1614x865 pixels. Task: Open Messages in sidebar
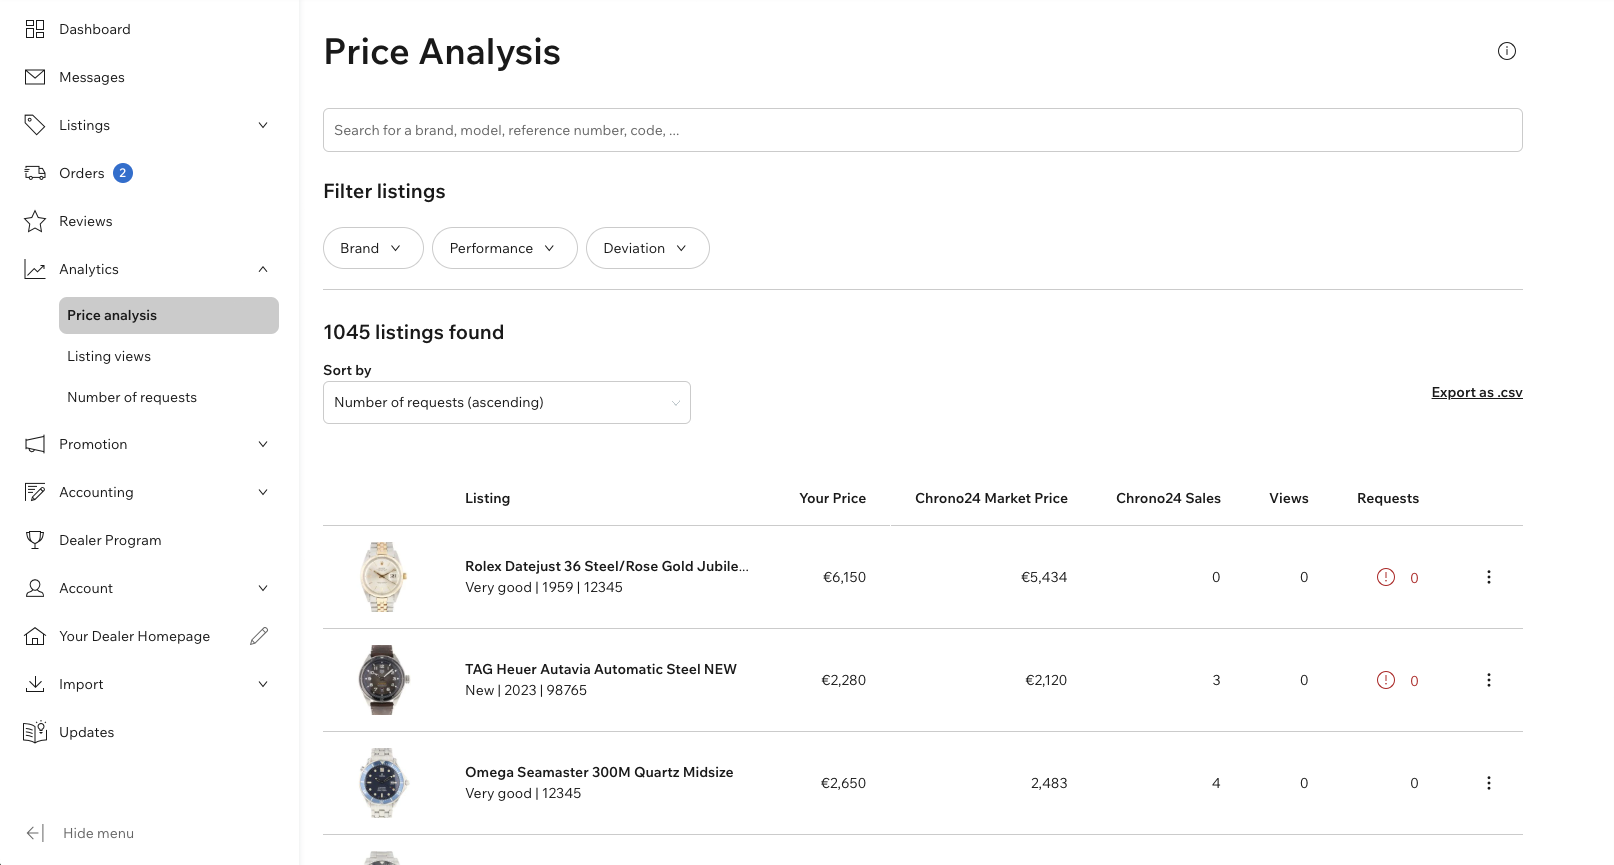(92, 77)
